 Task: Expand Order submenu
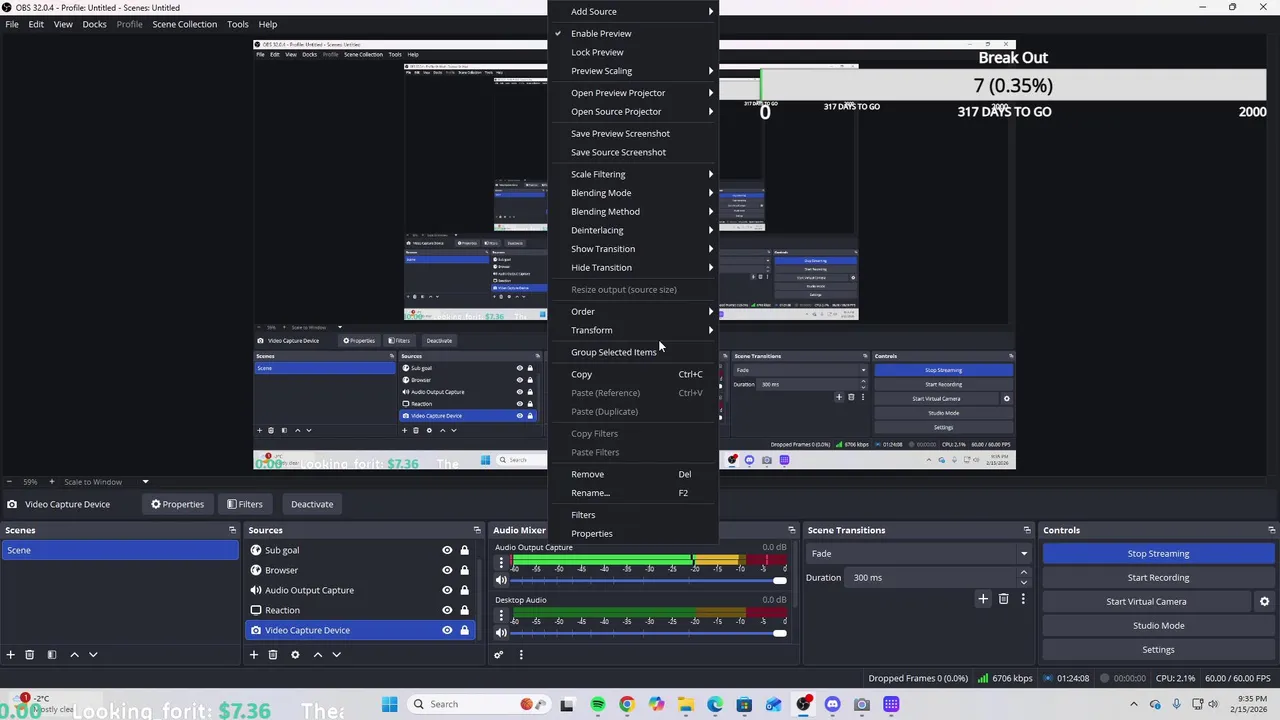pyautogui.click(x=633, y=311)
